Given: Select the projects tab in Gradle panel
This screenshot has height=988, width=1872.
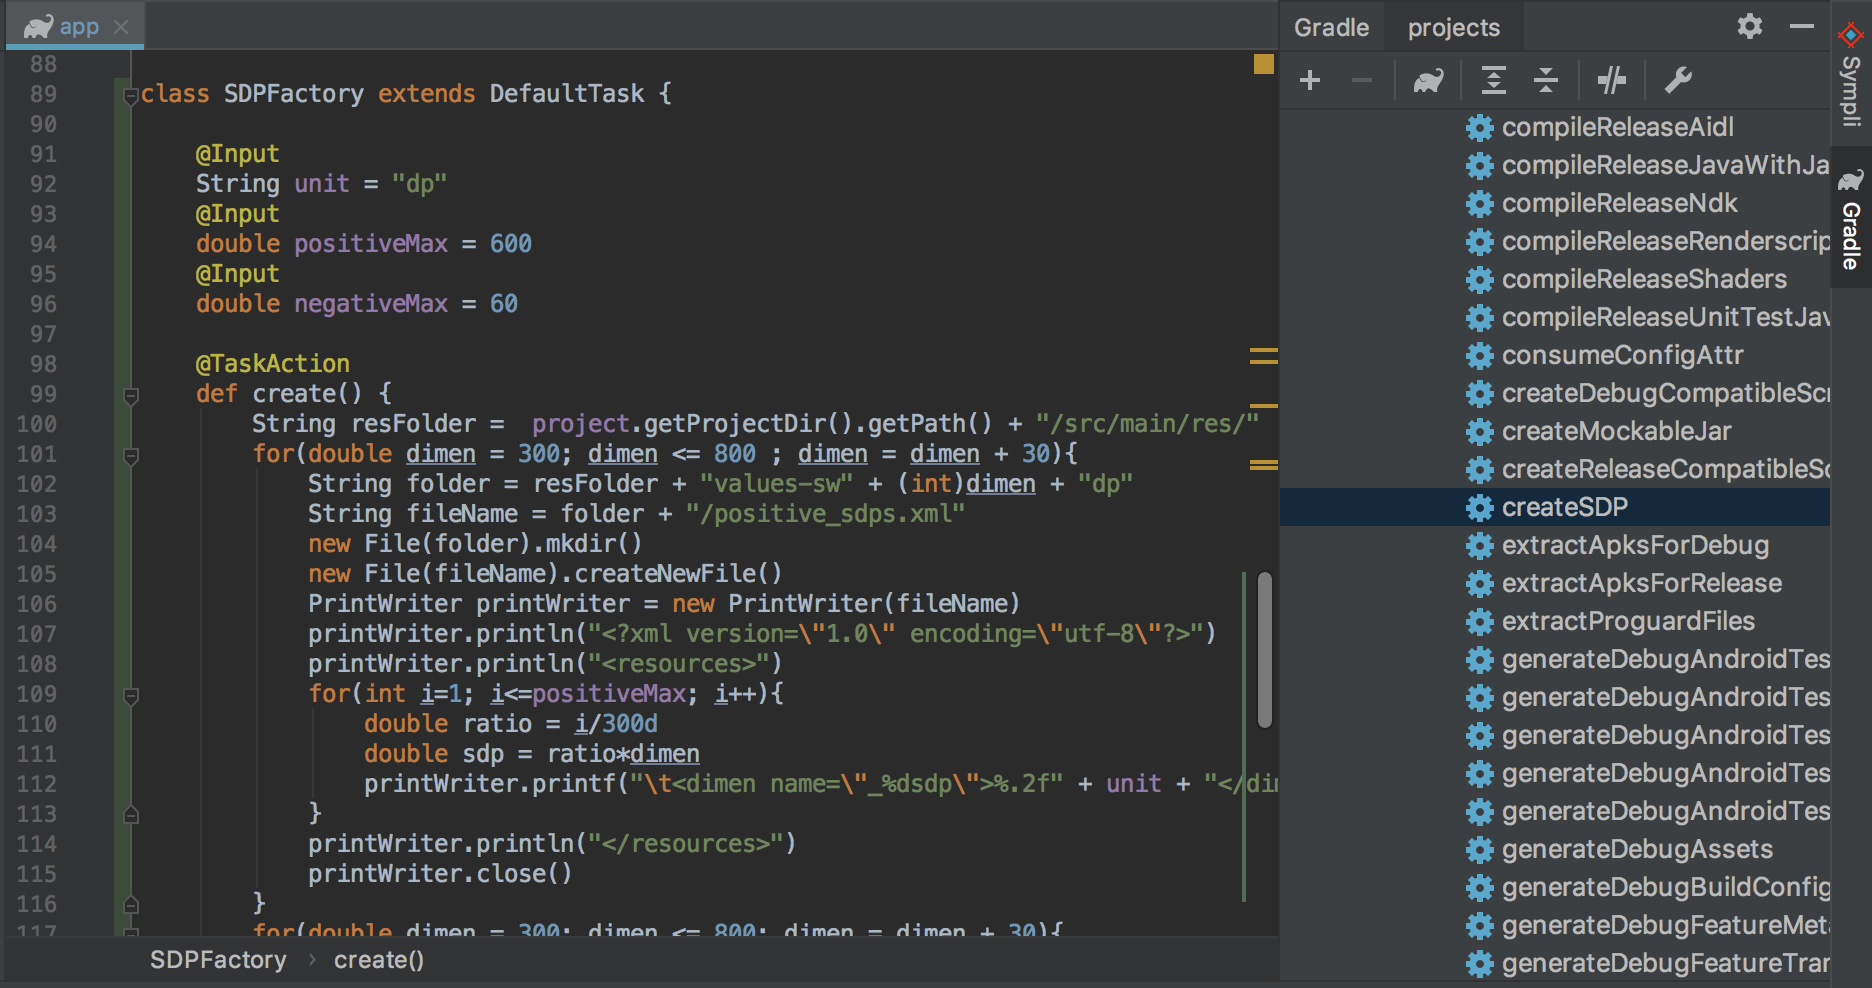Looking at the screenshot, I should [x=1454, y=28].
